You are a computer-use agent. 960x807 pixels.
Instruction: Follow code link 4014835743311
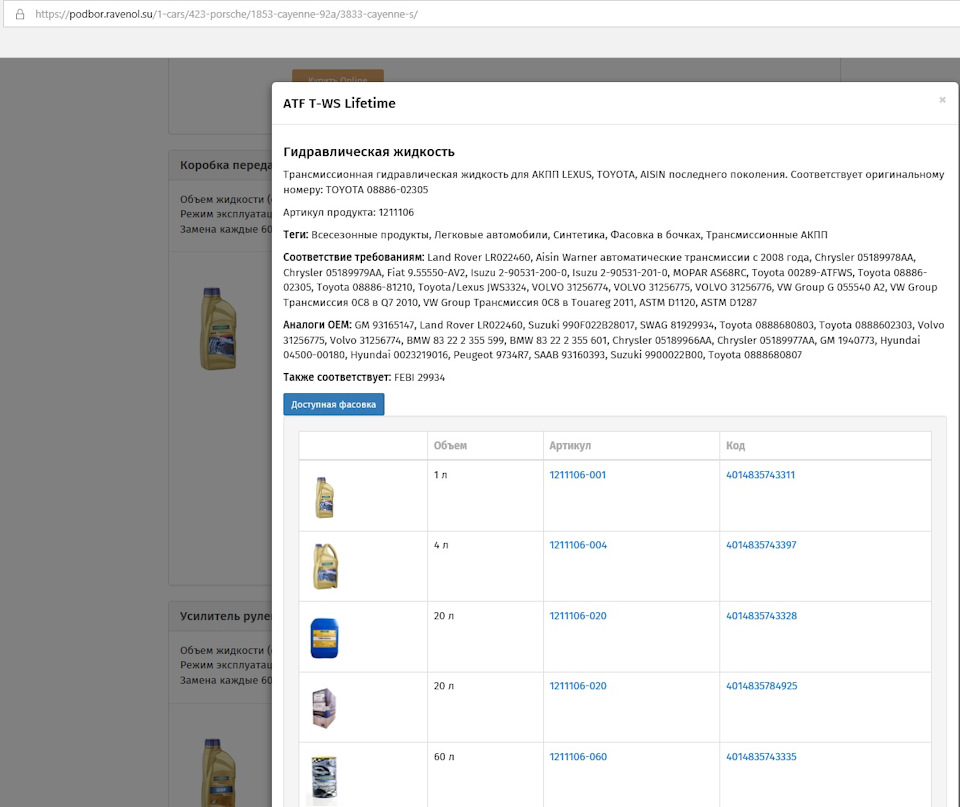pyautogui.click(x=760, y=475)
